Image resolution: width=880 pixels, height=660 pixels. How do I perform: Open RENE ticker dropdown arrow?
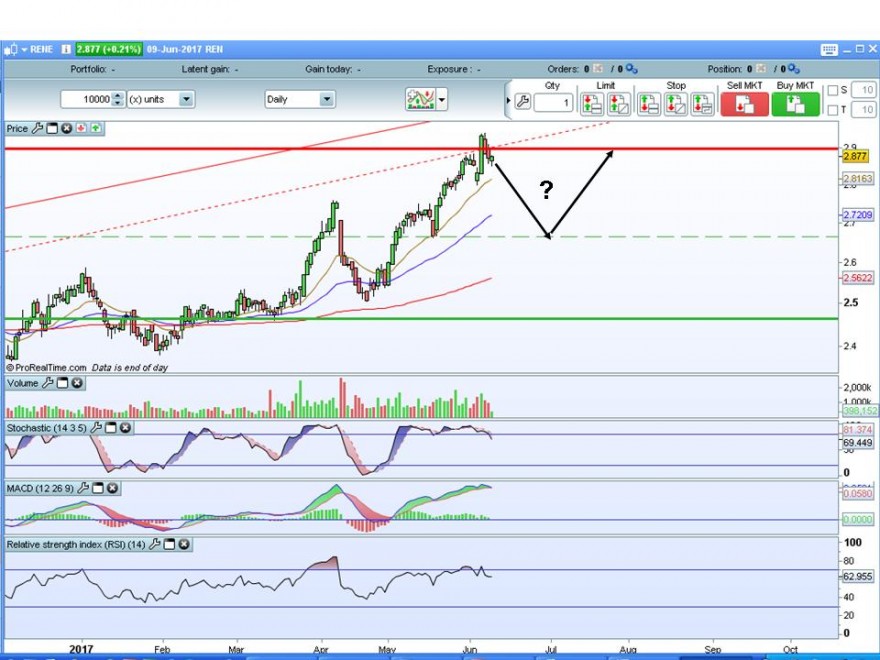tap(24, 49)
